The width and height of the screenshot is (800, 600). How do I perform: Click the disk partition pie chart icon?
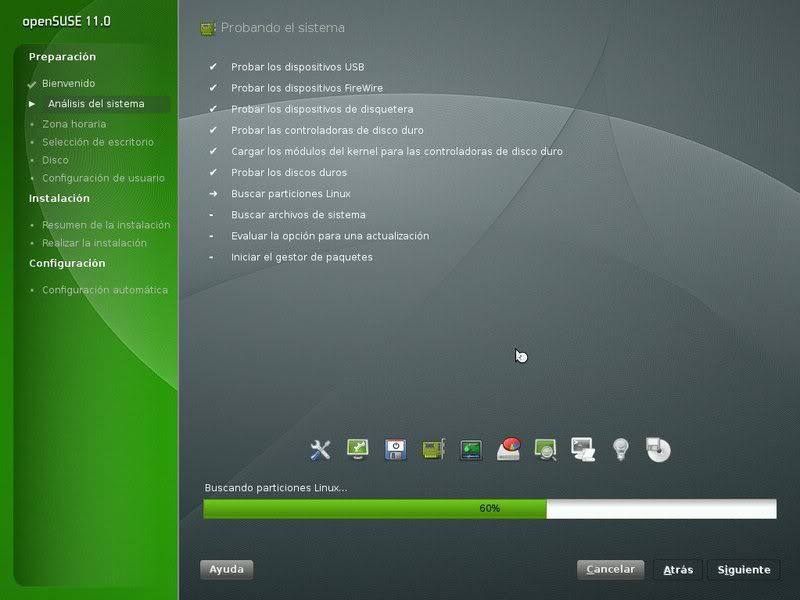coord(508,449)
